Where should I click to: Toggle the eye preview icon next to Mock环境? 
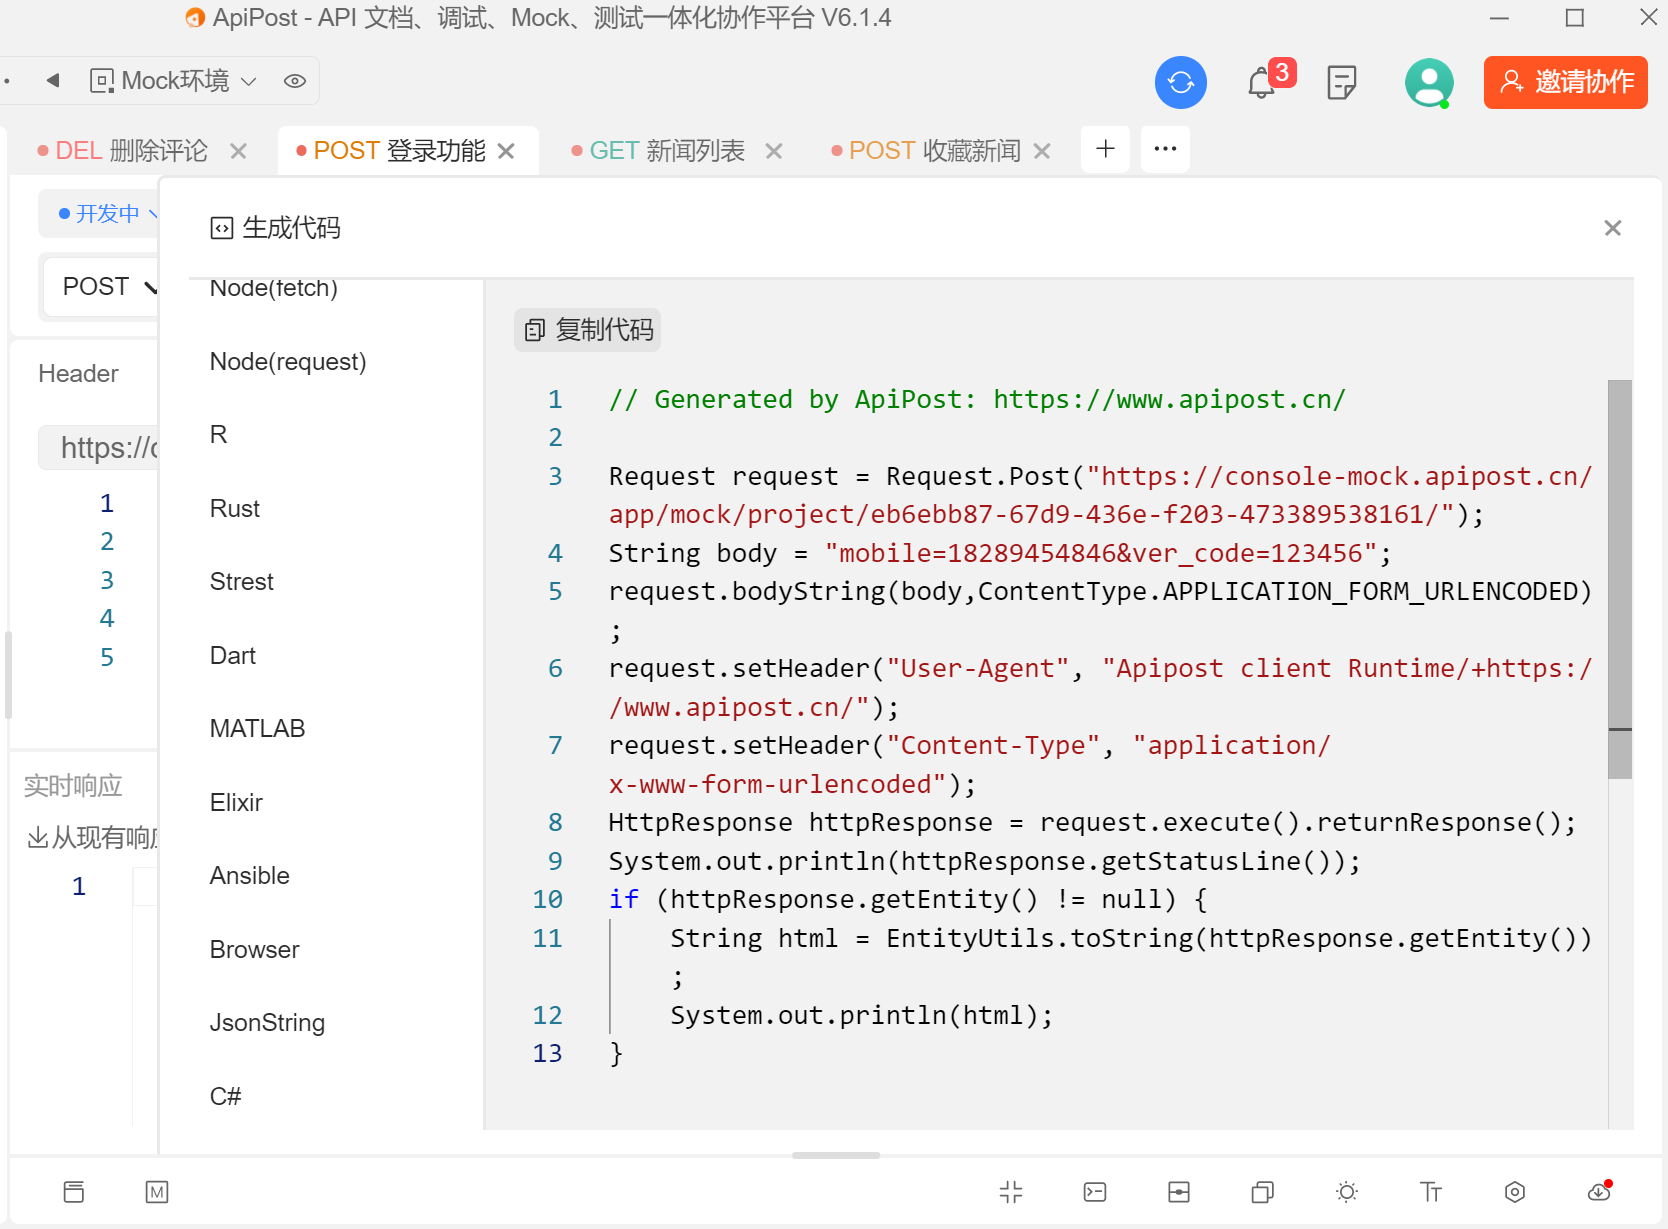(x=294, y=81)
